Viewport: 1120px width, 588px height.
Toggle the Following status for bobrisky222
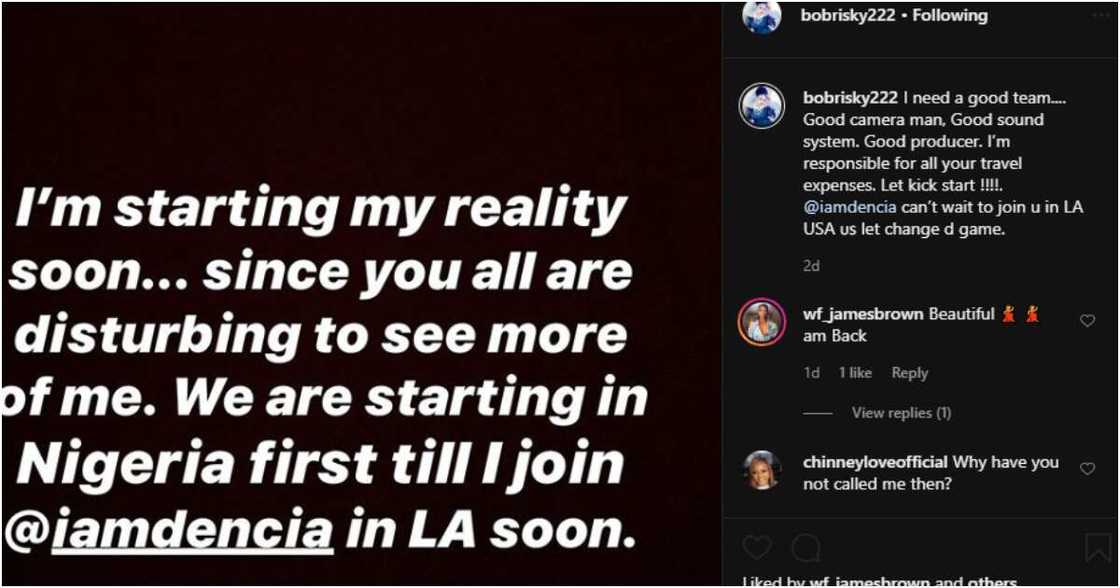[950, 16]
